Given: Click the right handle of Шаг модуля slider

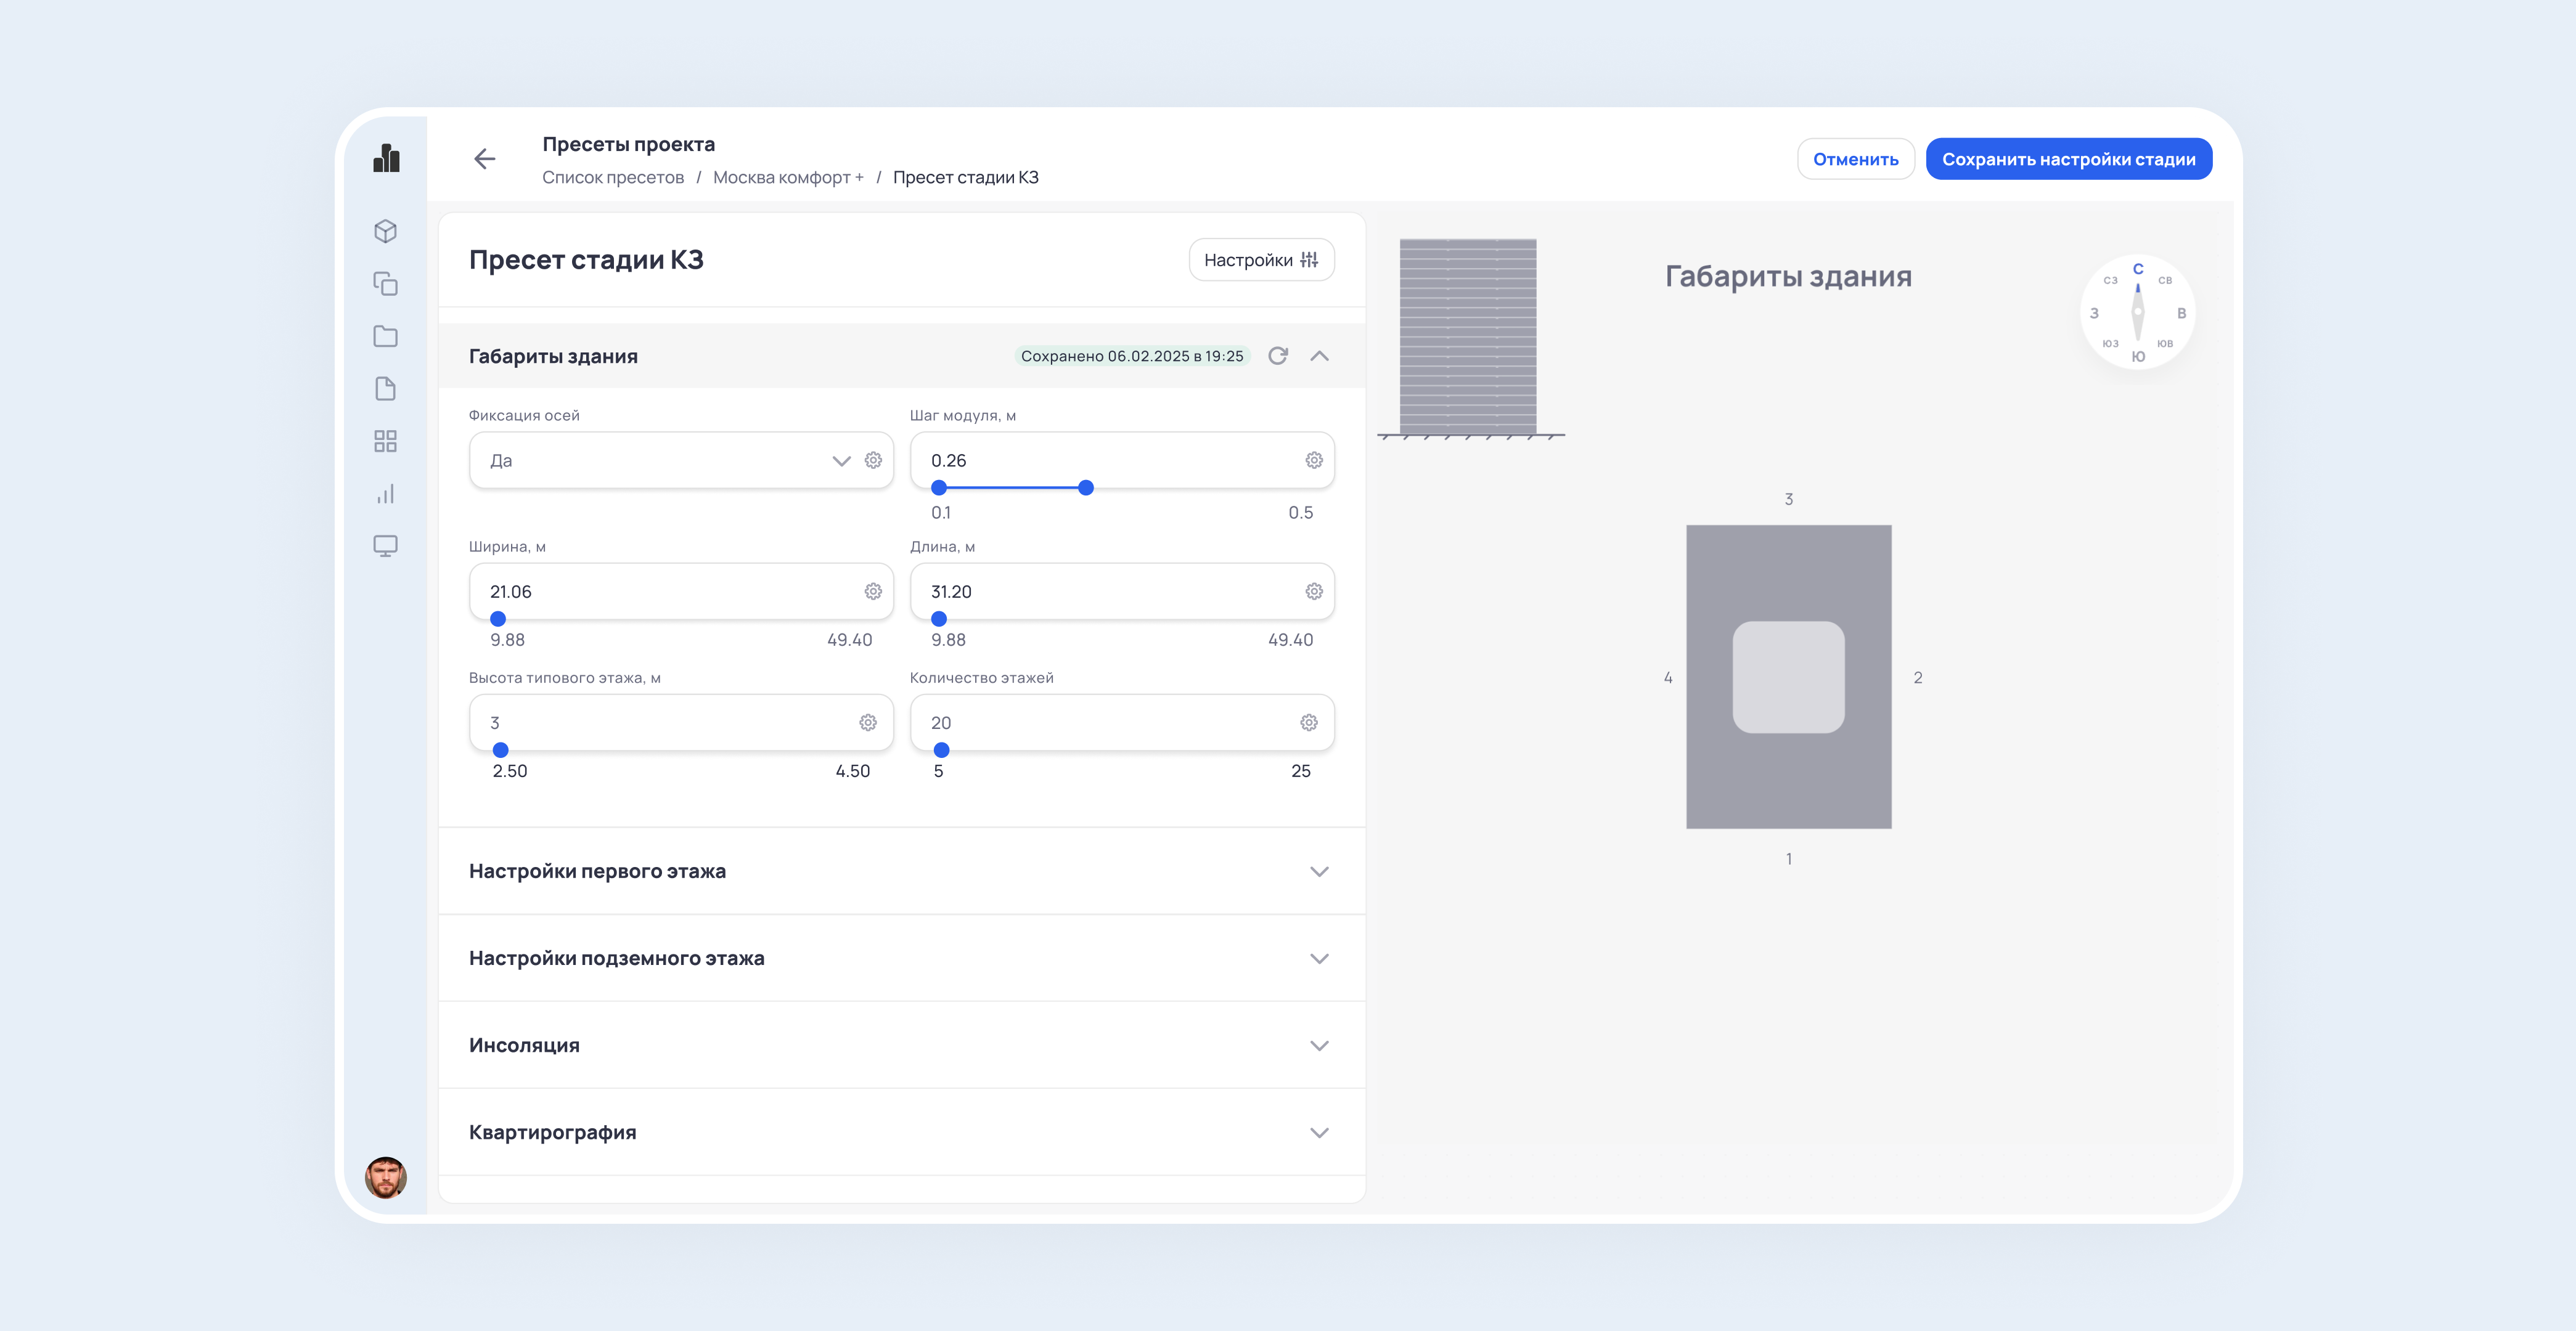Looking at the screenshot, I should coord(1085,488).
